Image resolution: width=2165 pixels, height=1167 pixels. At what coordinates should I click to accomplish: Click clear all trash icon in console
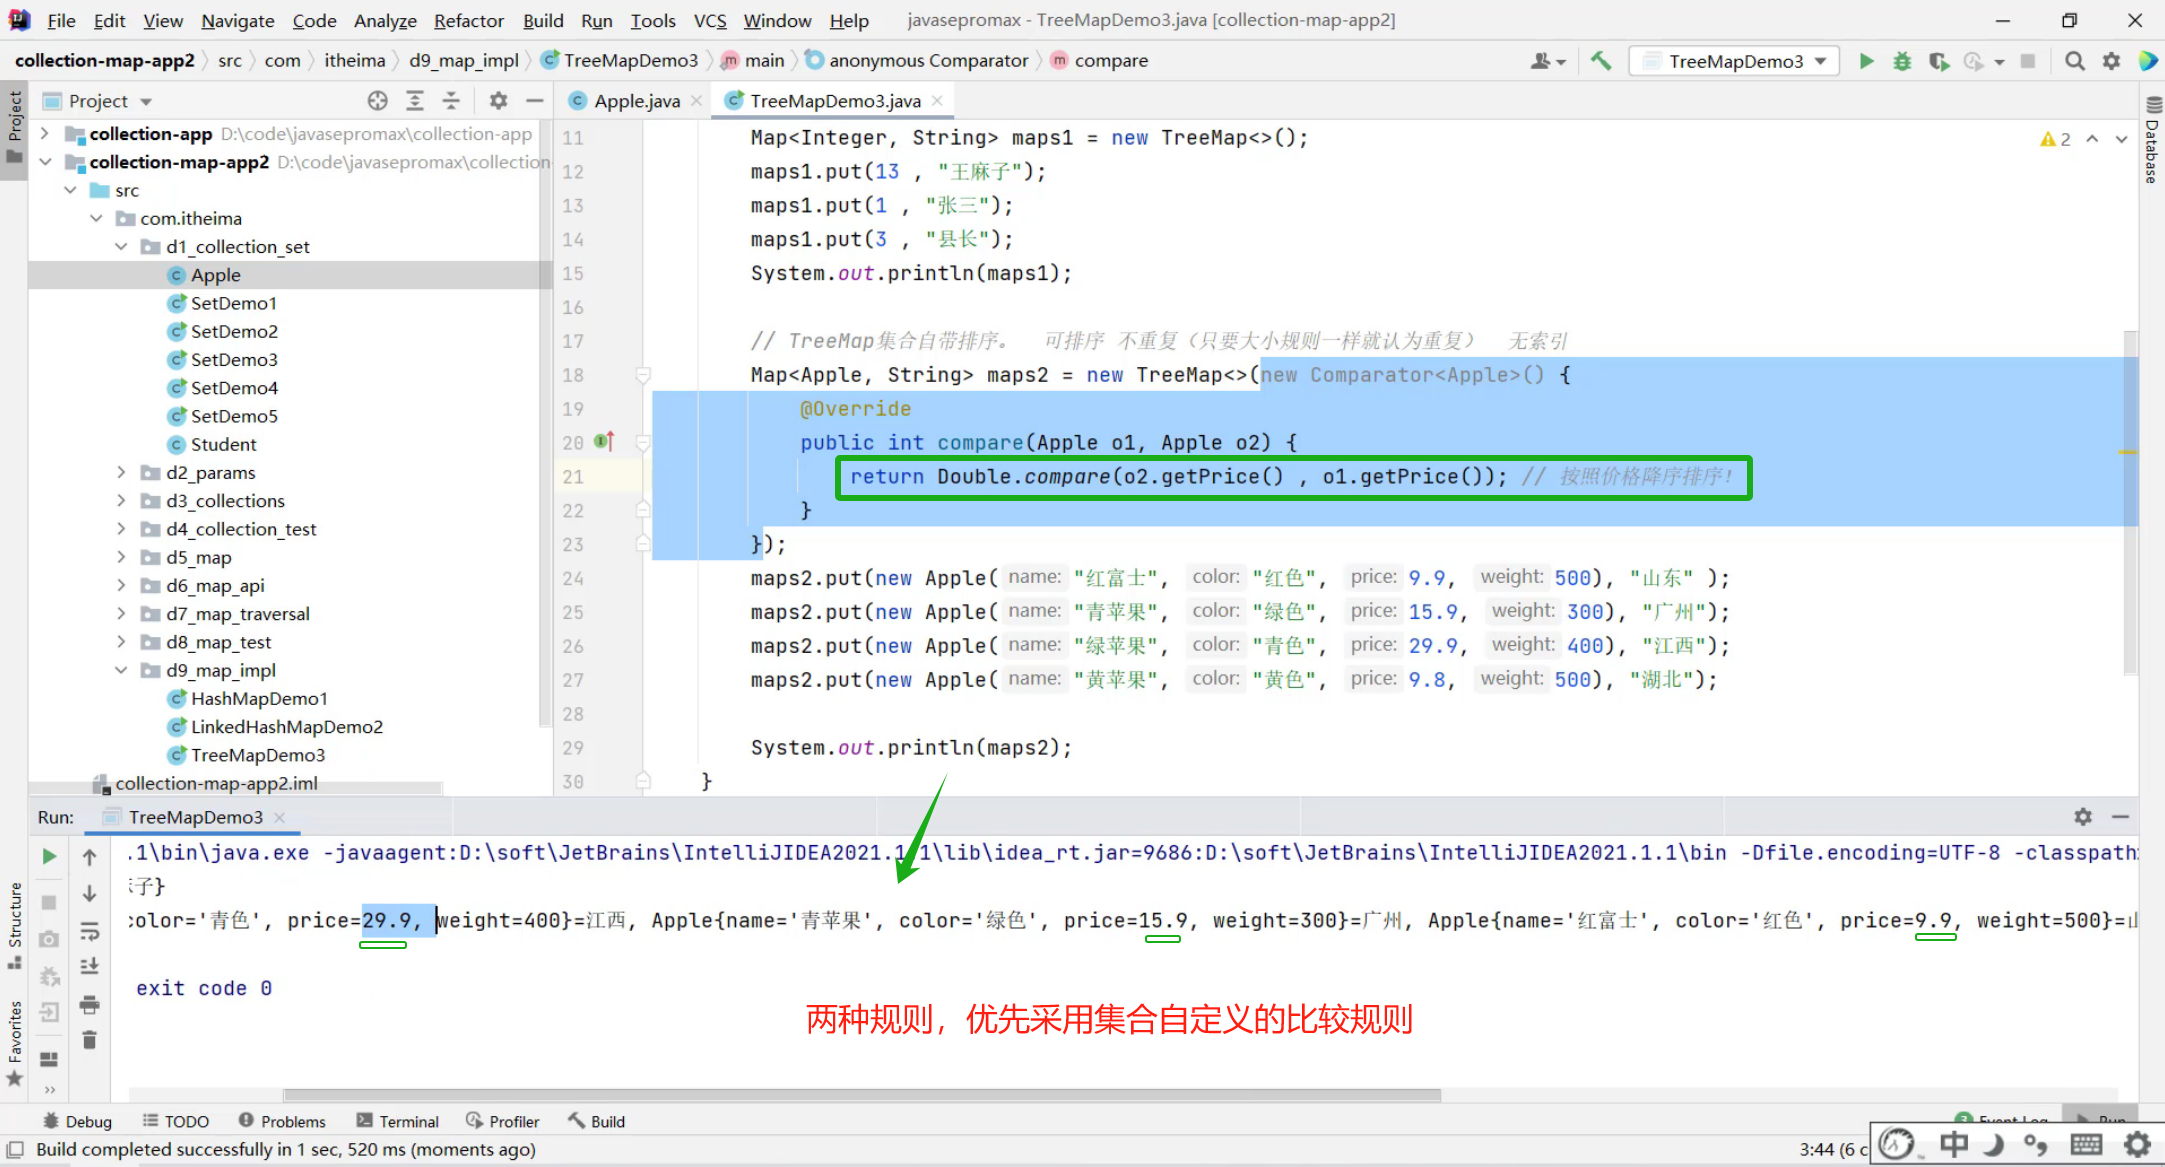89,1040
